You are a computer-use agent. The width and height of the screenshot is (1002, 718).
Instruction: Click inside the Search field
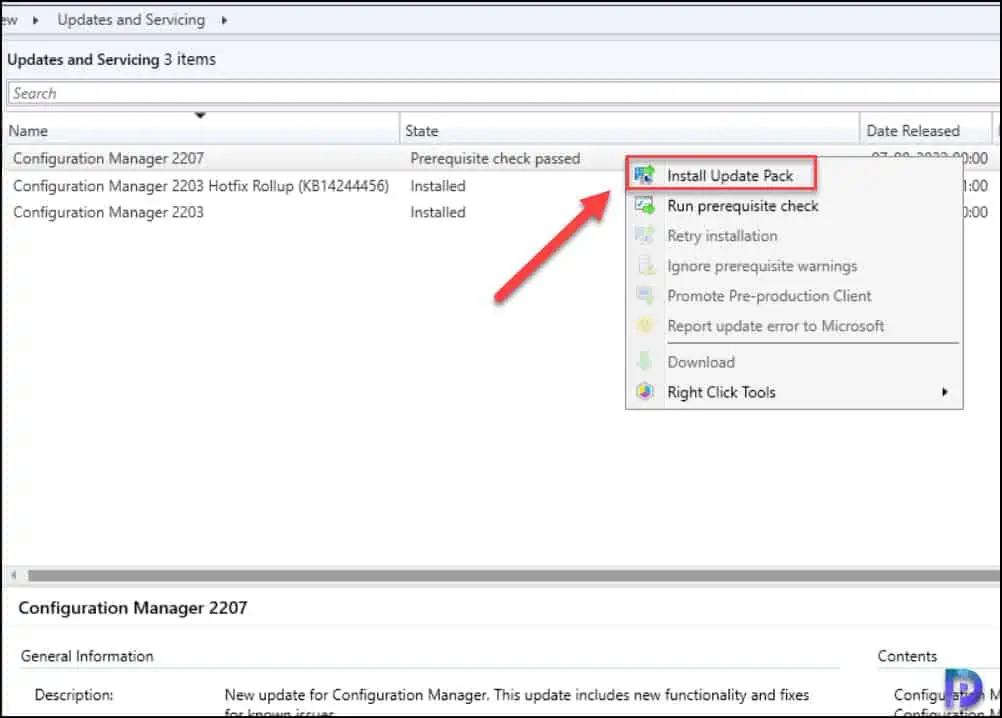[x=504, y=93]
